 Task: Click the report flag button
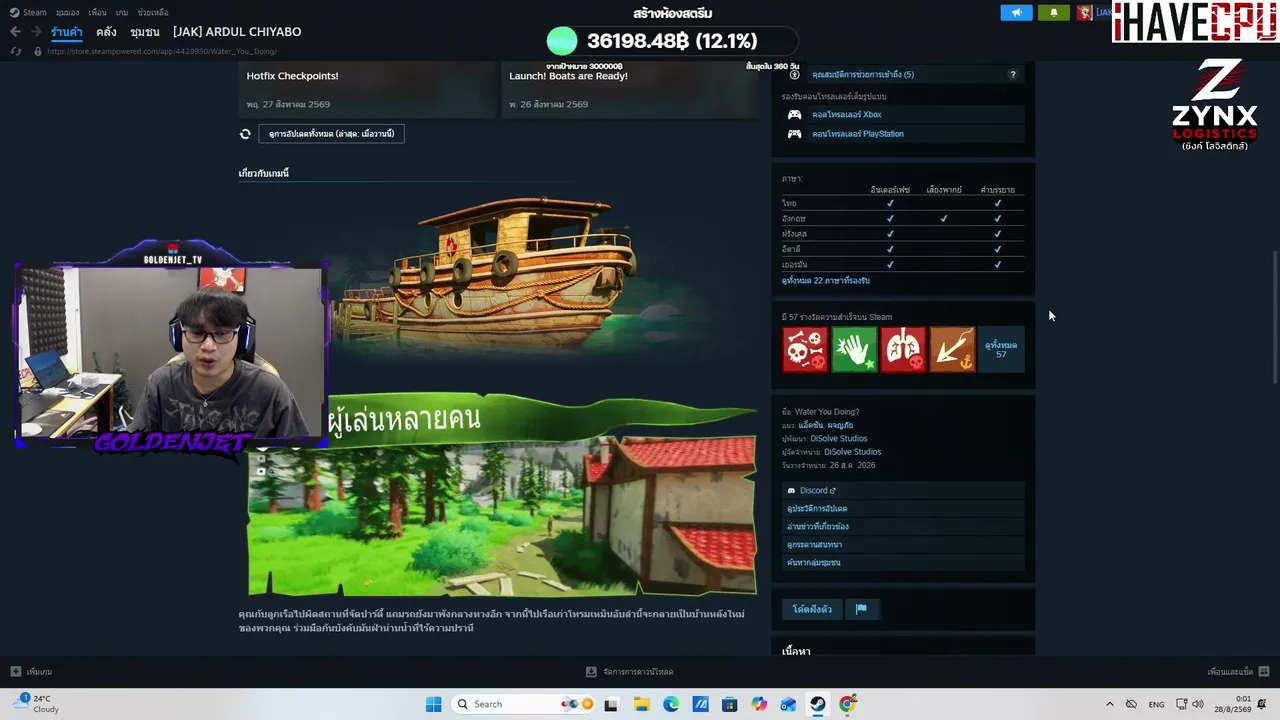861,609
